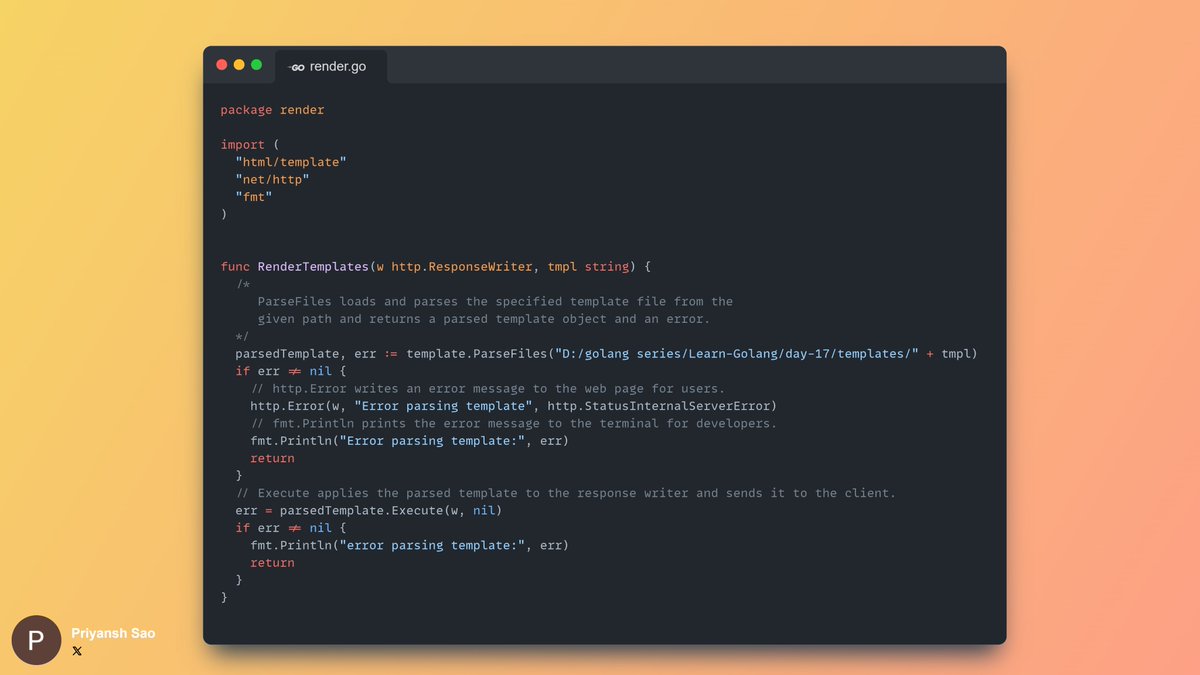
Task: Click the author name Priyansh Sao
Action: [x=113, y=633]
